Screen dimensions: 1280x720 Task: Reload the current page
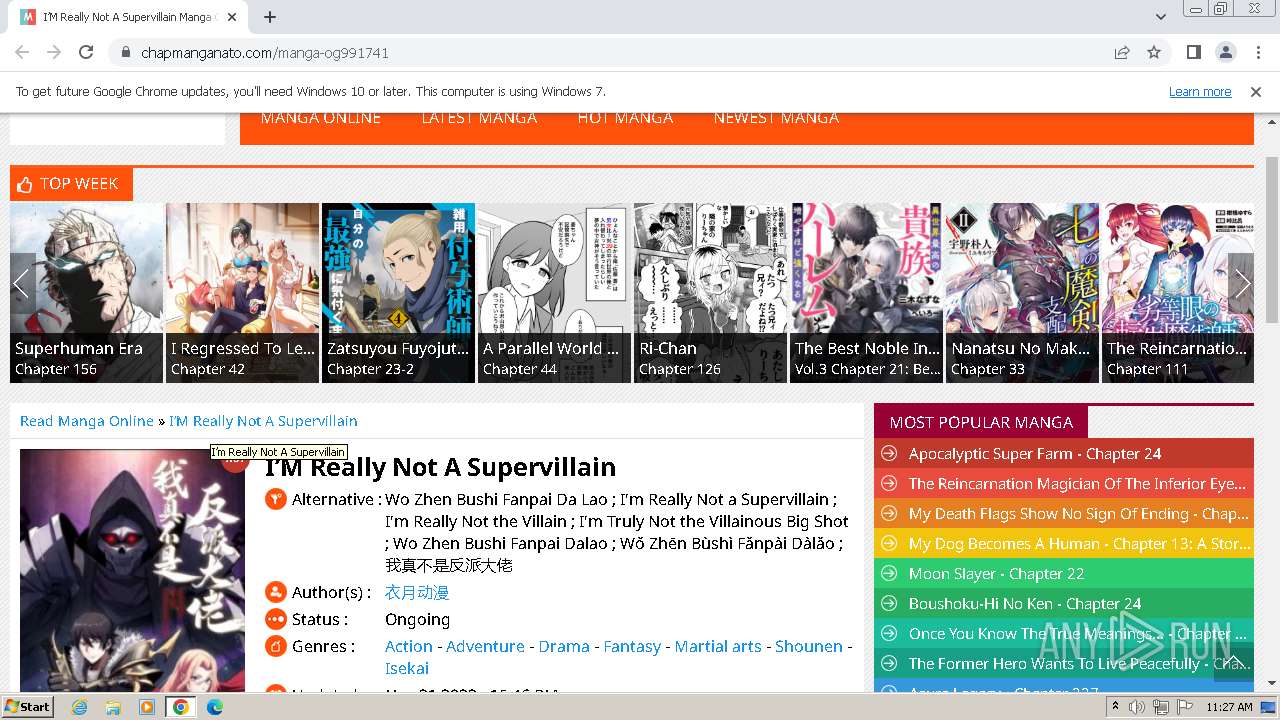click(86, 52)
